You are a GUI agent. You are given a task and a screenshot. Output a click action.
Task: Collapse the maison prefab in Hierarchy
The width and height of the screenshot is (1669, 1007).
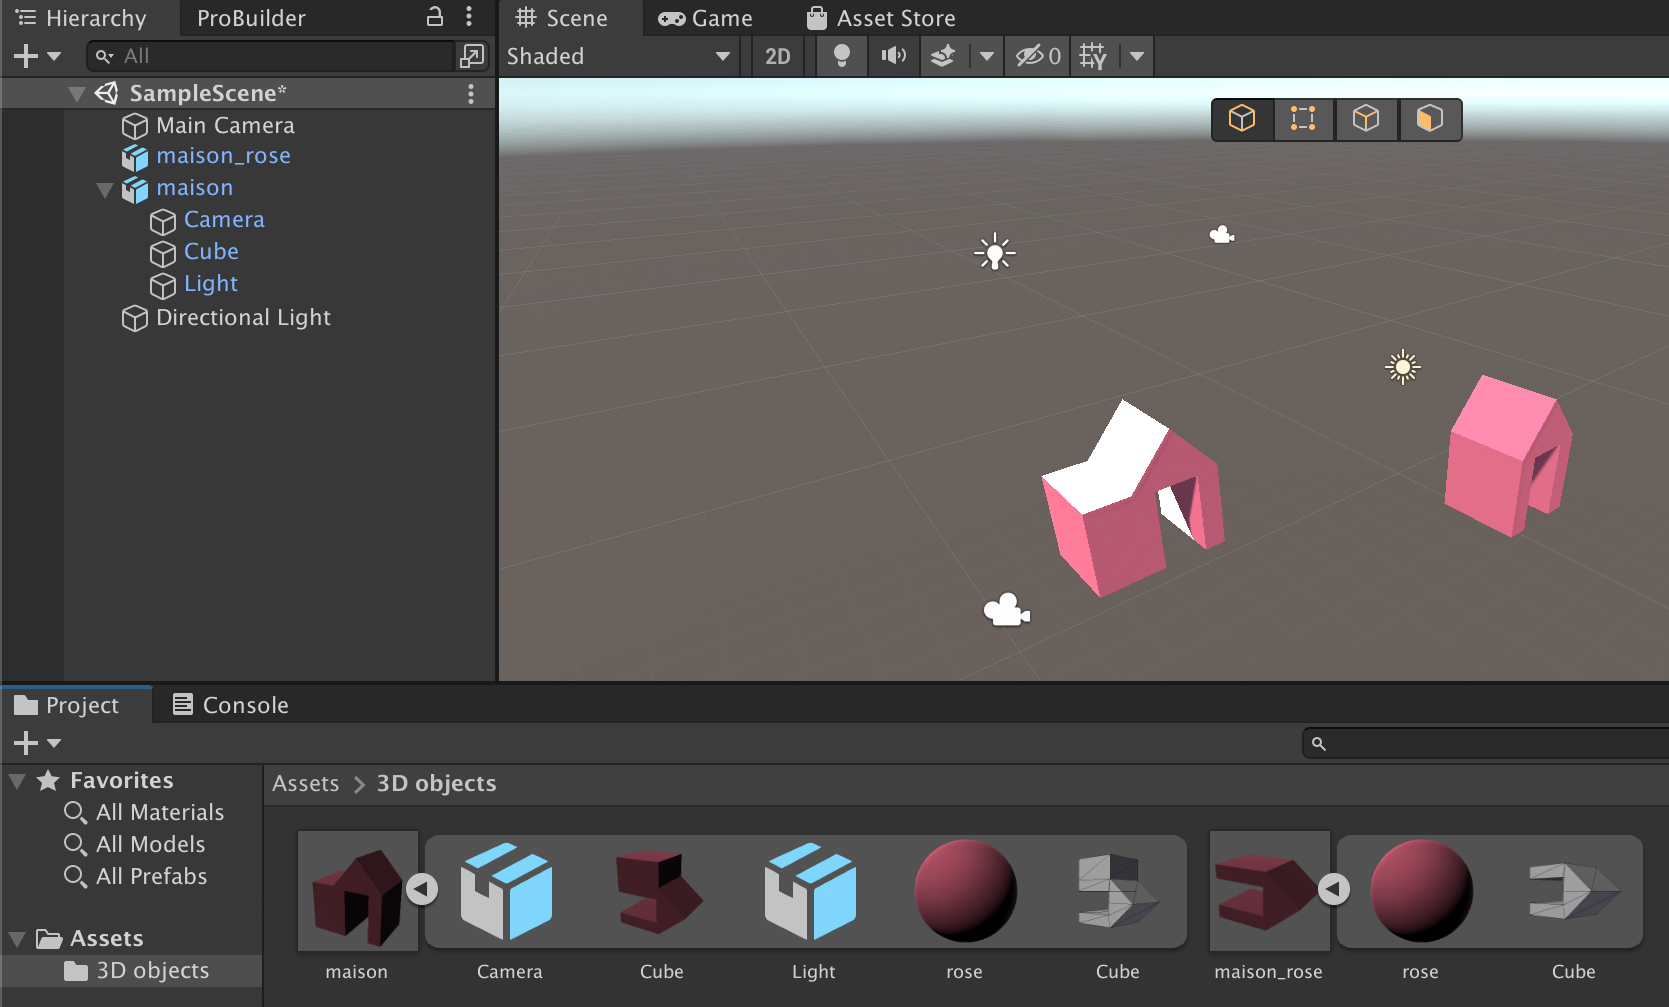[x=104, y=189]
